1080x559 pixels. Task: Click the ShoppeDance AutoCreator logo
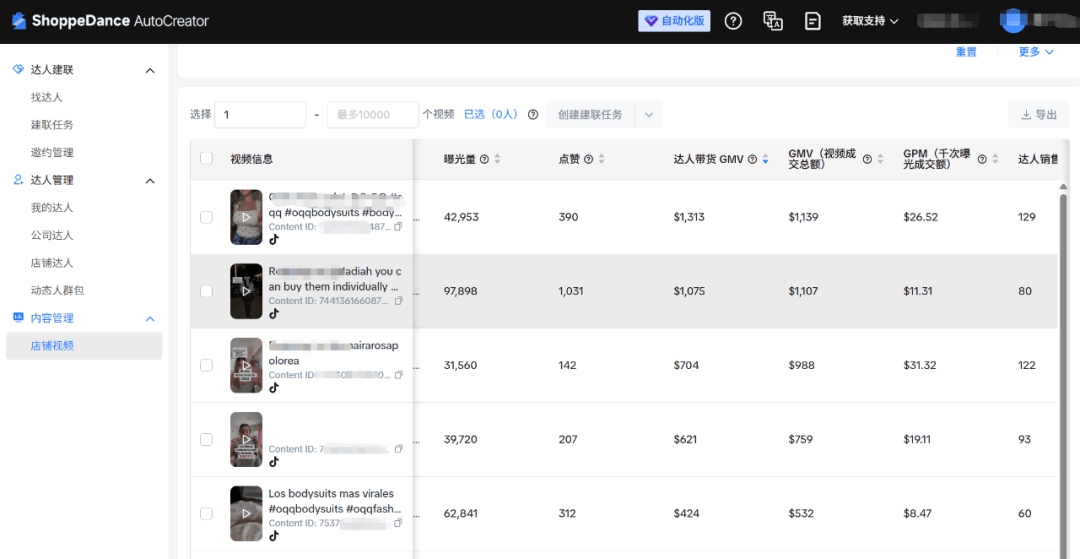coord(110,21)
